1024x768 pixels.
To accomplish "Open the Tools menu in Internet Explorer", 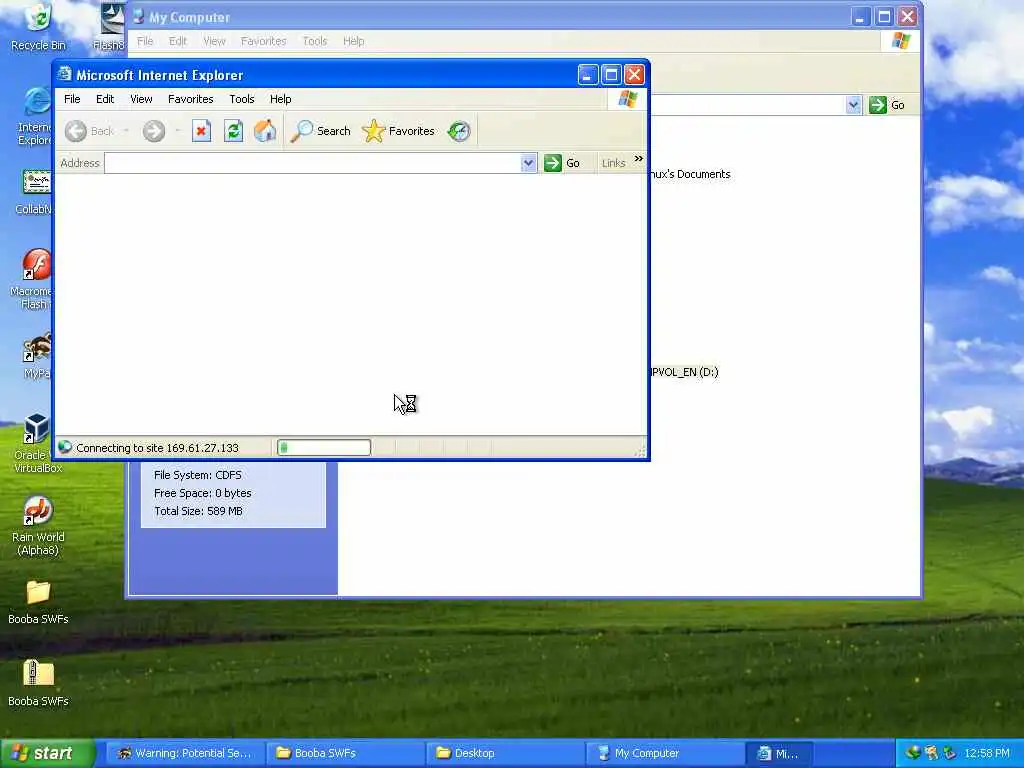I will (242, 99).
